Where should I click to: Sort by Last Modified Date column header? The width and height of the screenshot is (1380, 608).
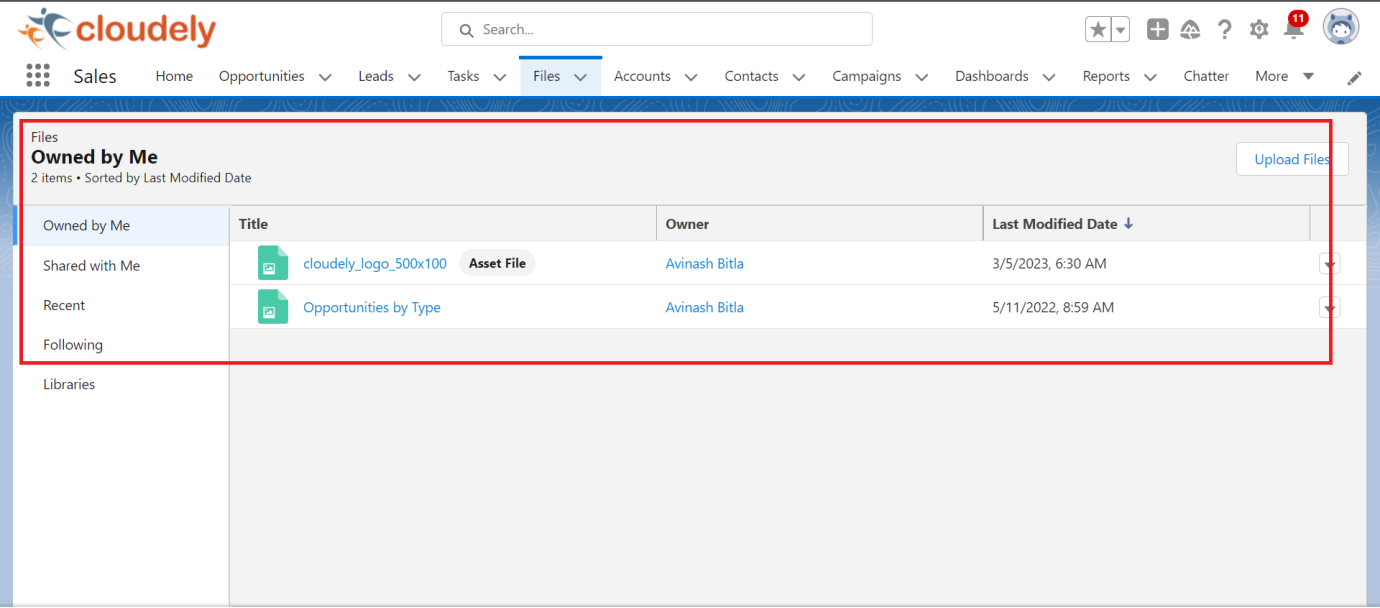pos(1054,224)
